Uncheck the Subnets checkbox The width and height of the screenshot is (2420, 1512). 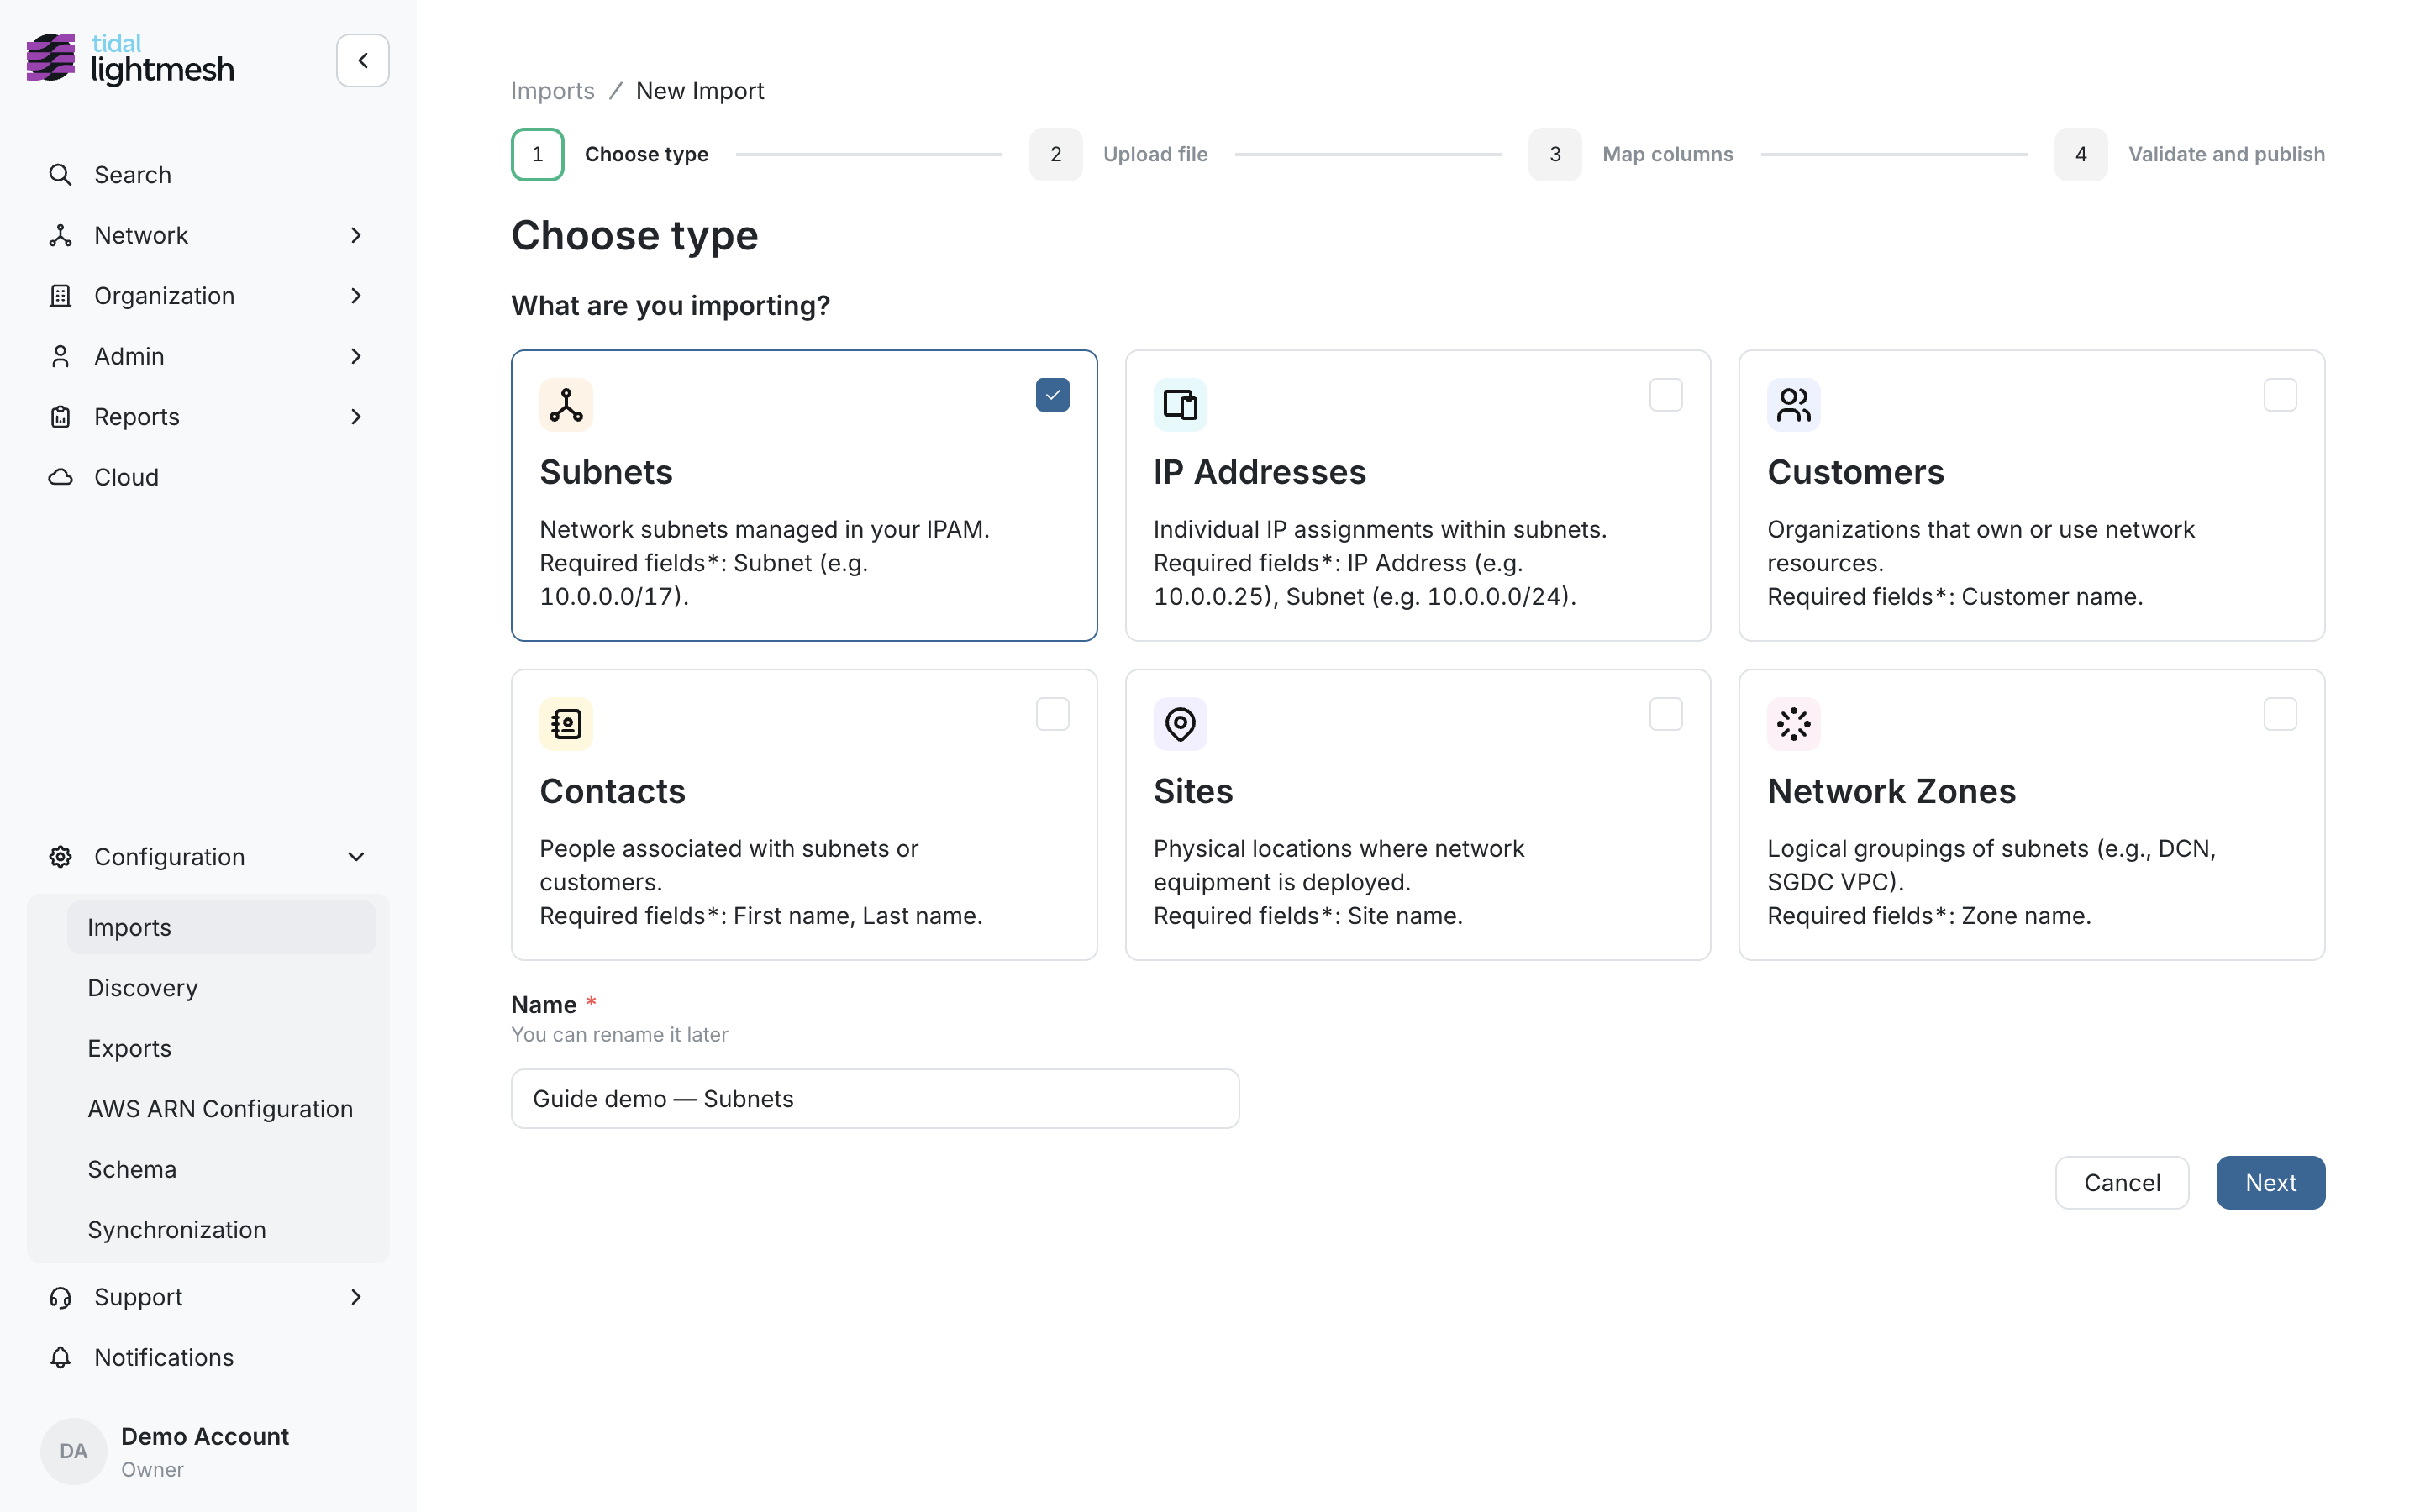click(x=1053, y=395)
